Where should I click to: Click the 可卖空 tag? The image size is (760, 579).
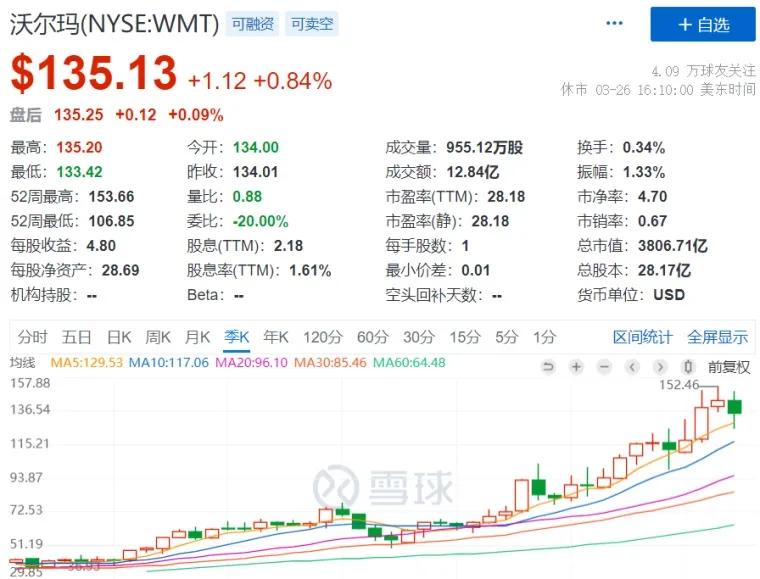coord(312,24)
